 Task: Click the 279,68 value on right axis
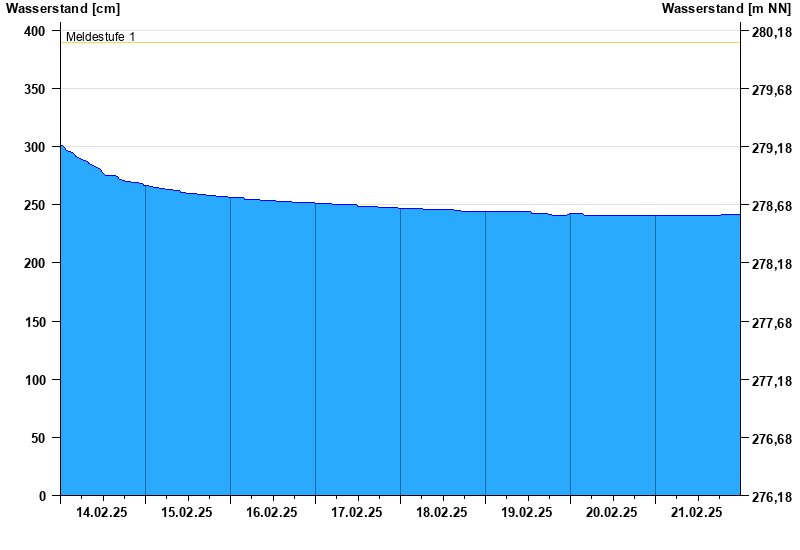(772, 90)
